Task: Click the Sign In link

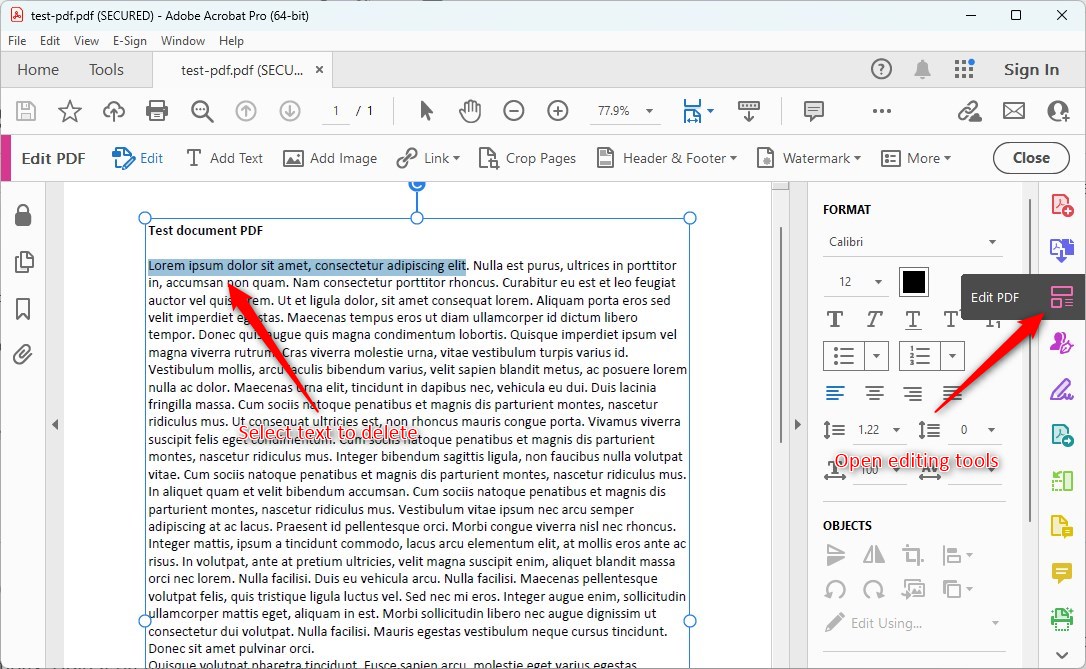Action: tap(1032, 69)
